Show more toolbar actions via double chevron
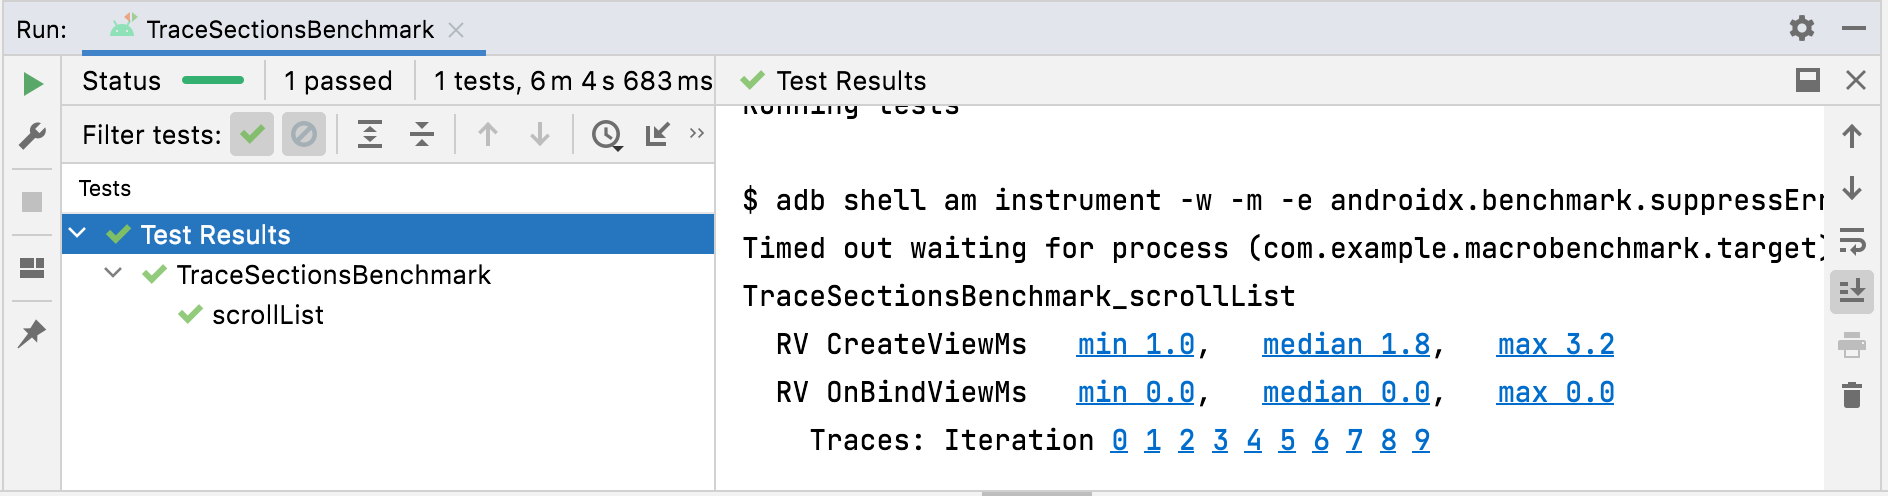Viewport: 1888px width, 496px height. [697, 133]
